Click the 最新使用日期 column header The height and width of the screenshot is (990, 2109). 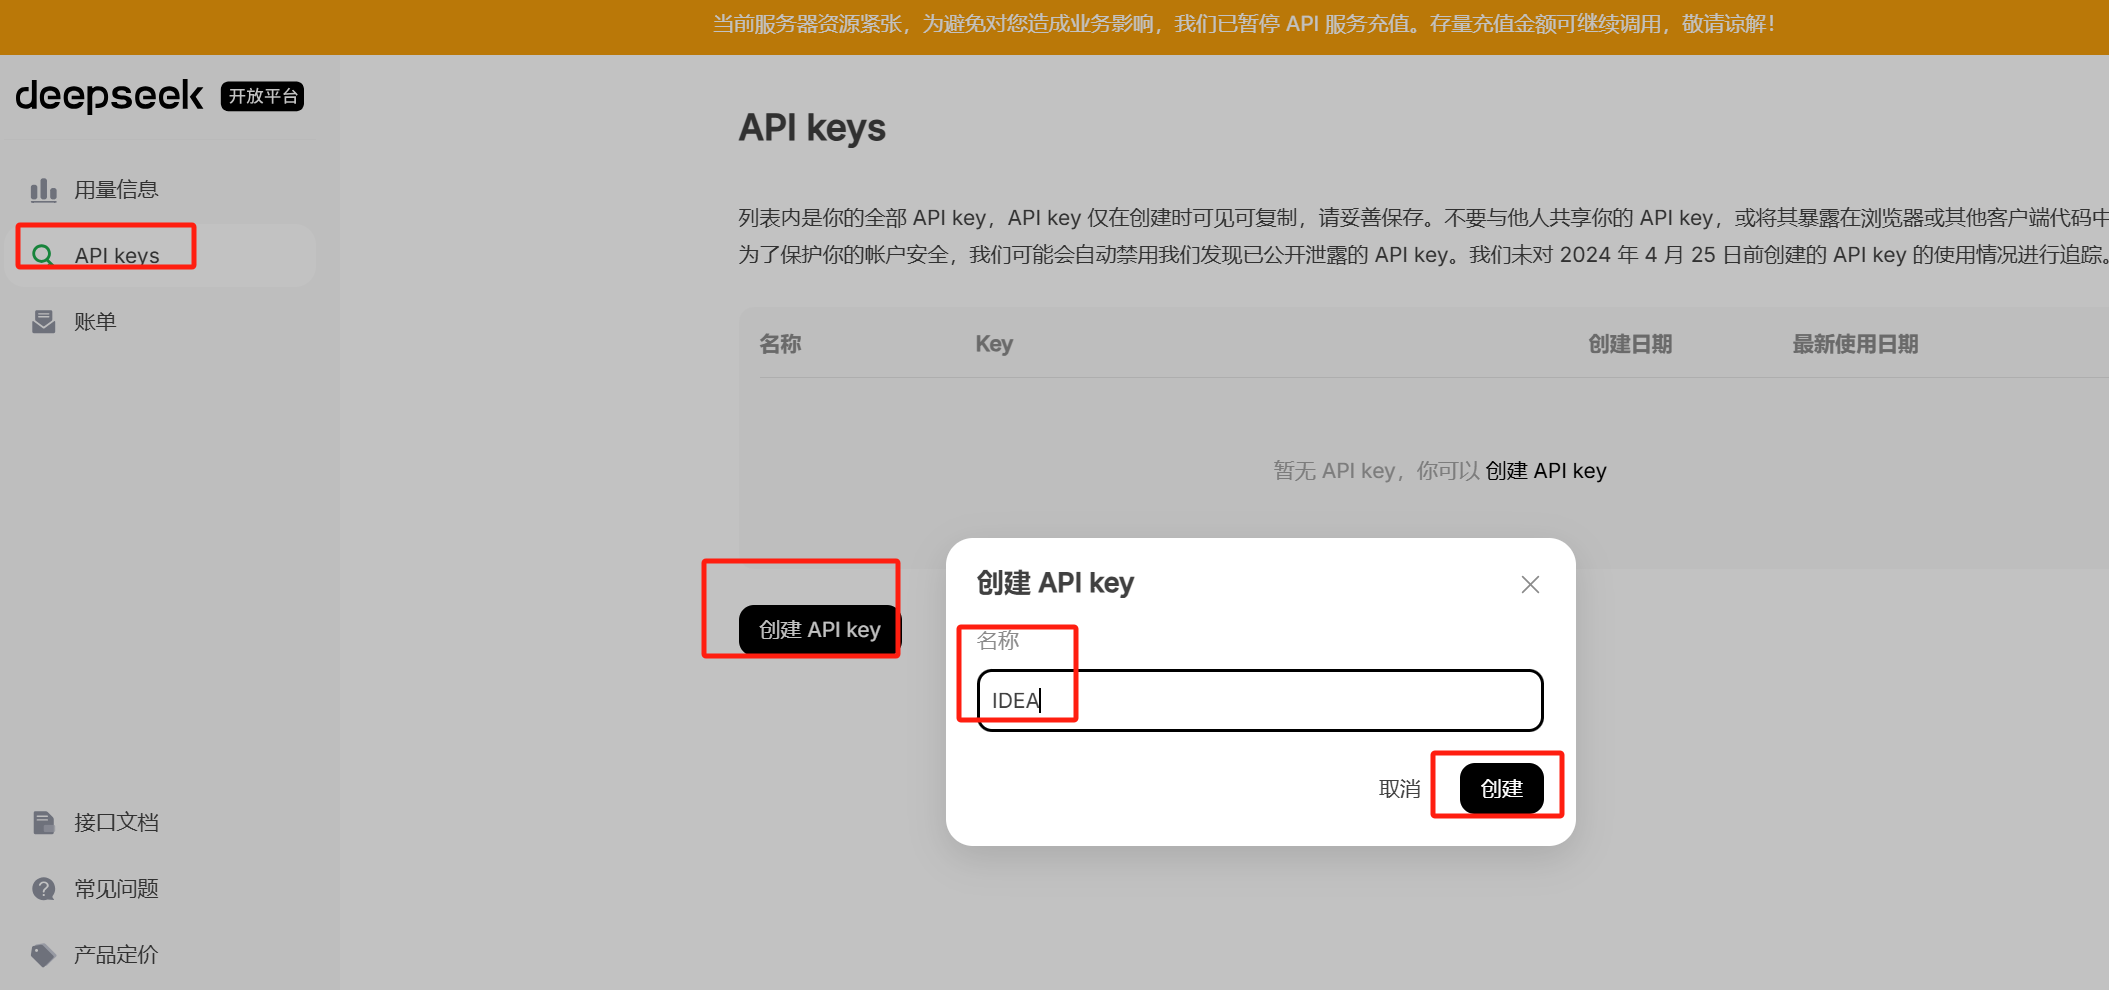(x=1855, y=344)
